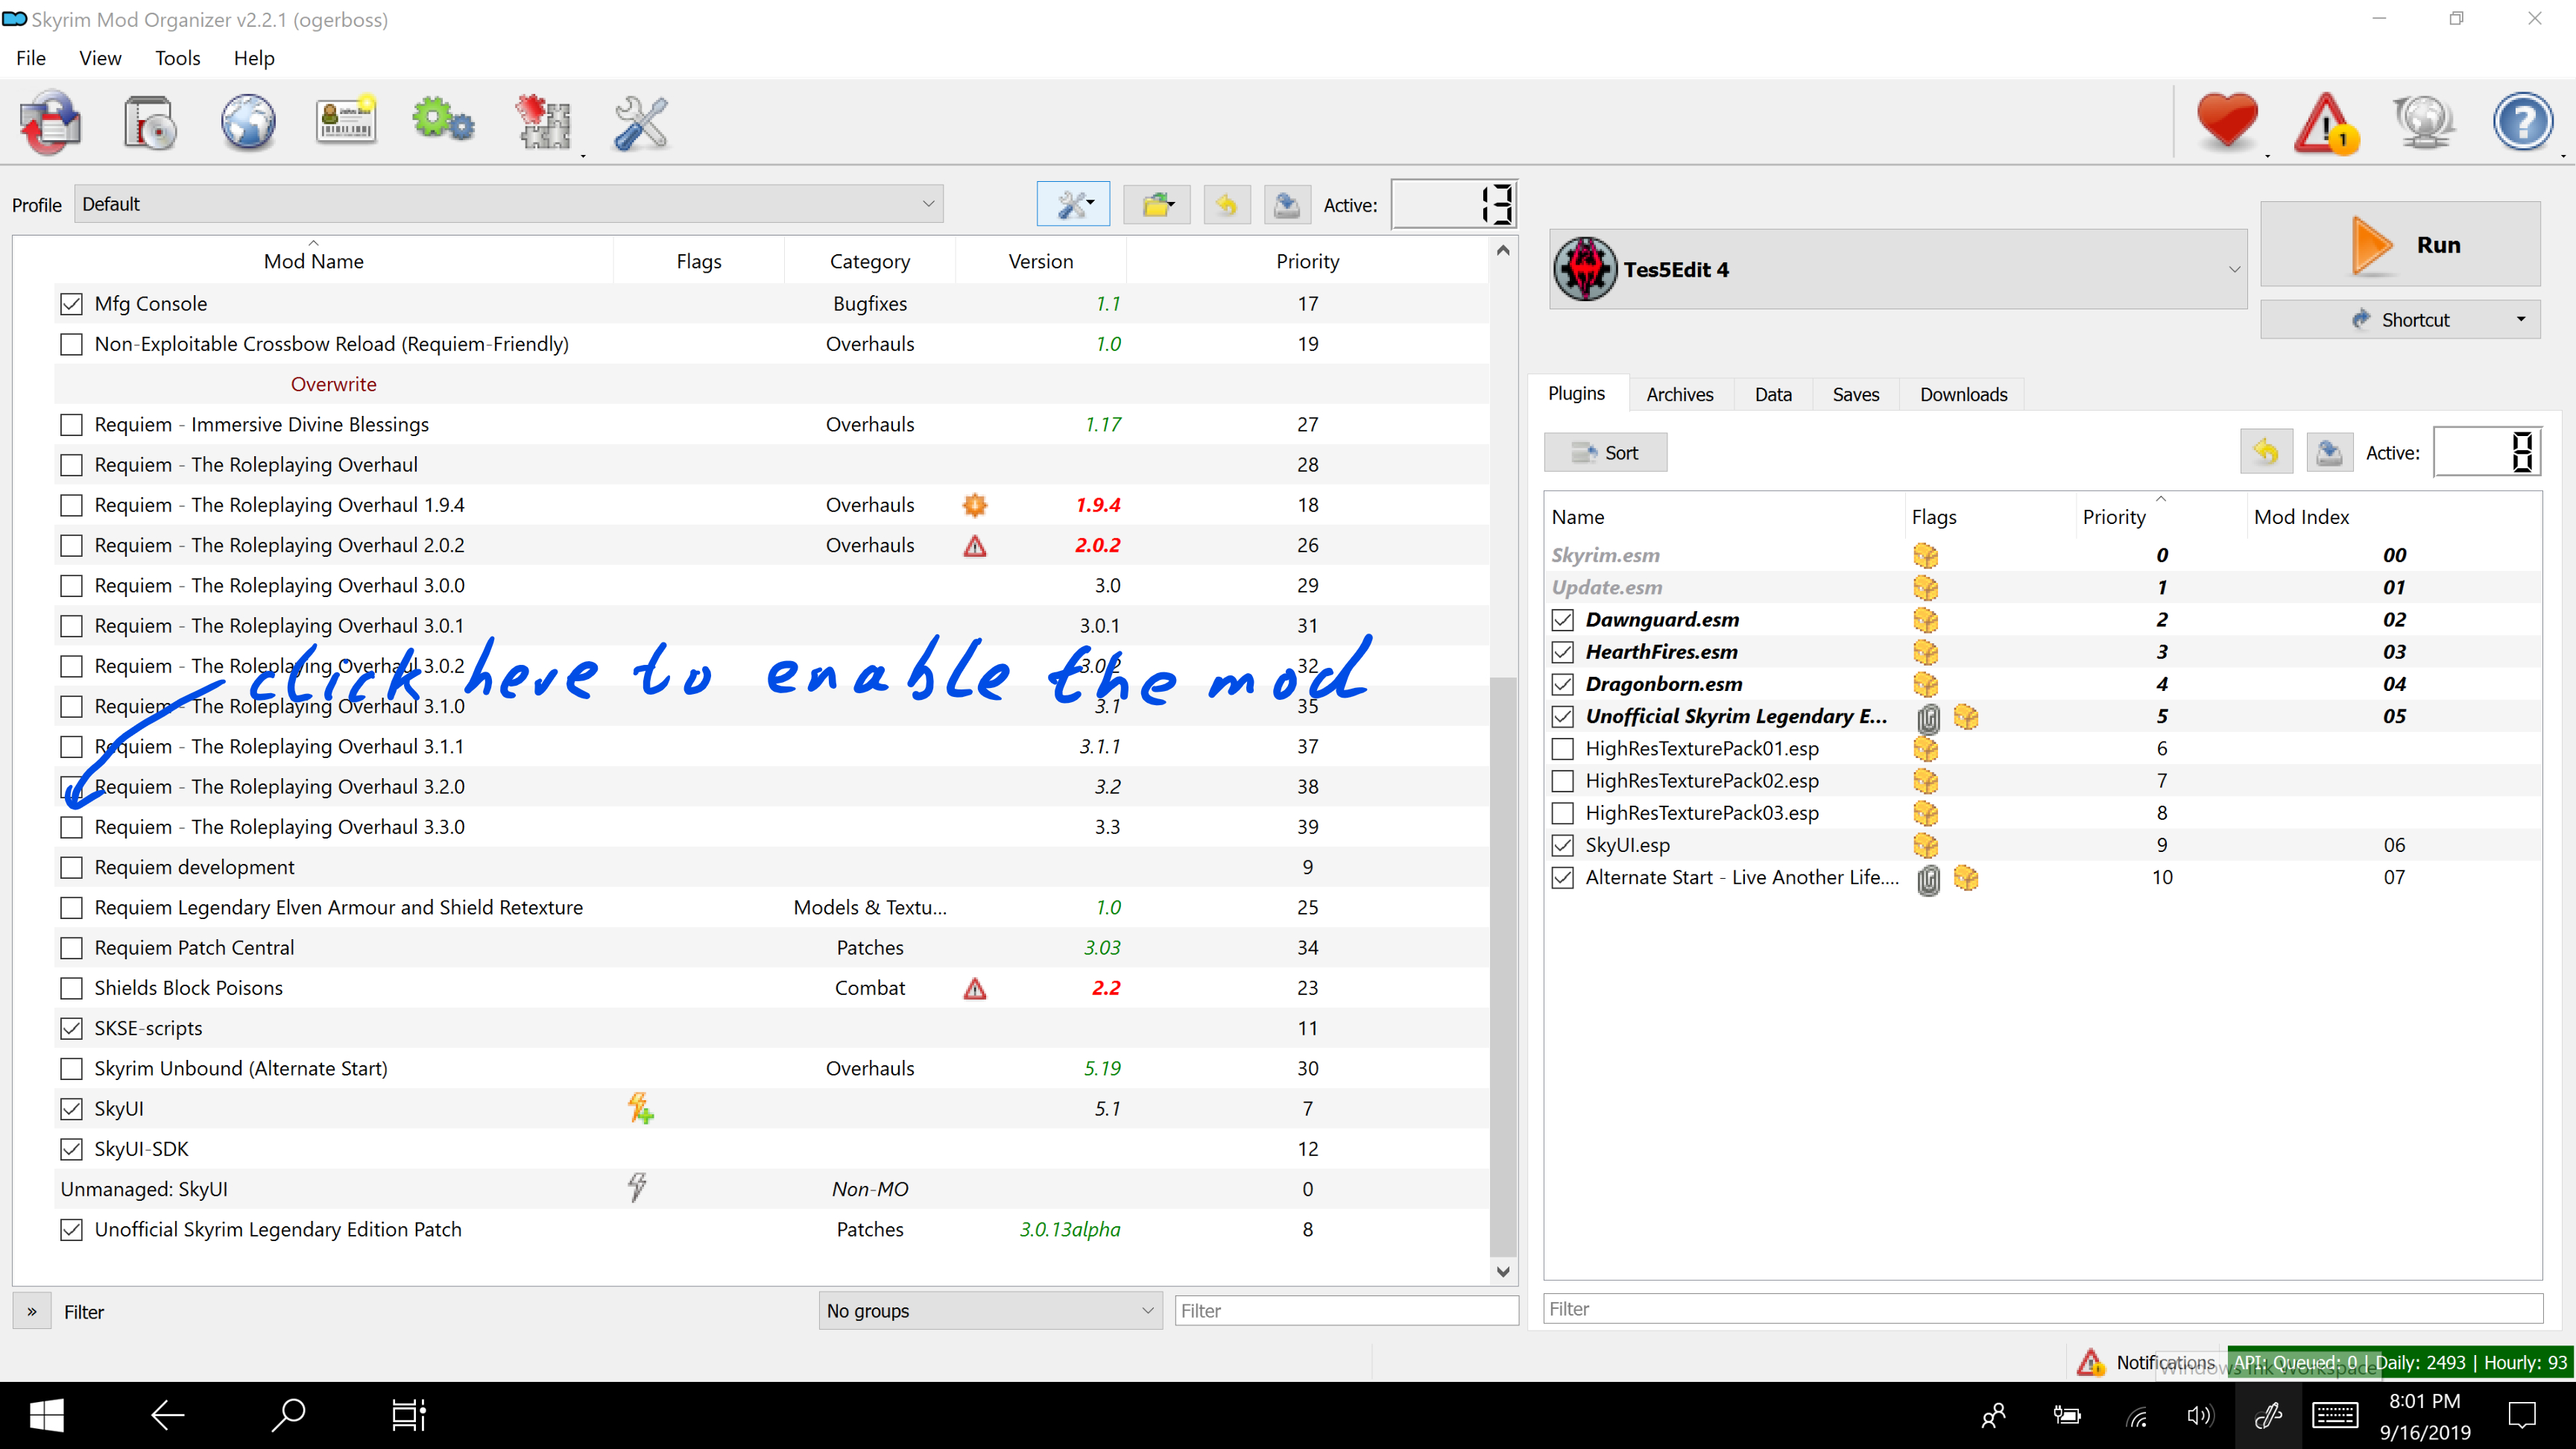
Task: Click the lightning conflict flag on SkyUI
Action: tap(640, 1108)
